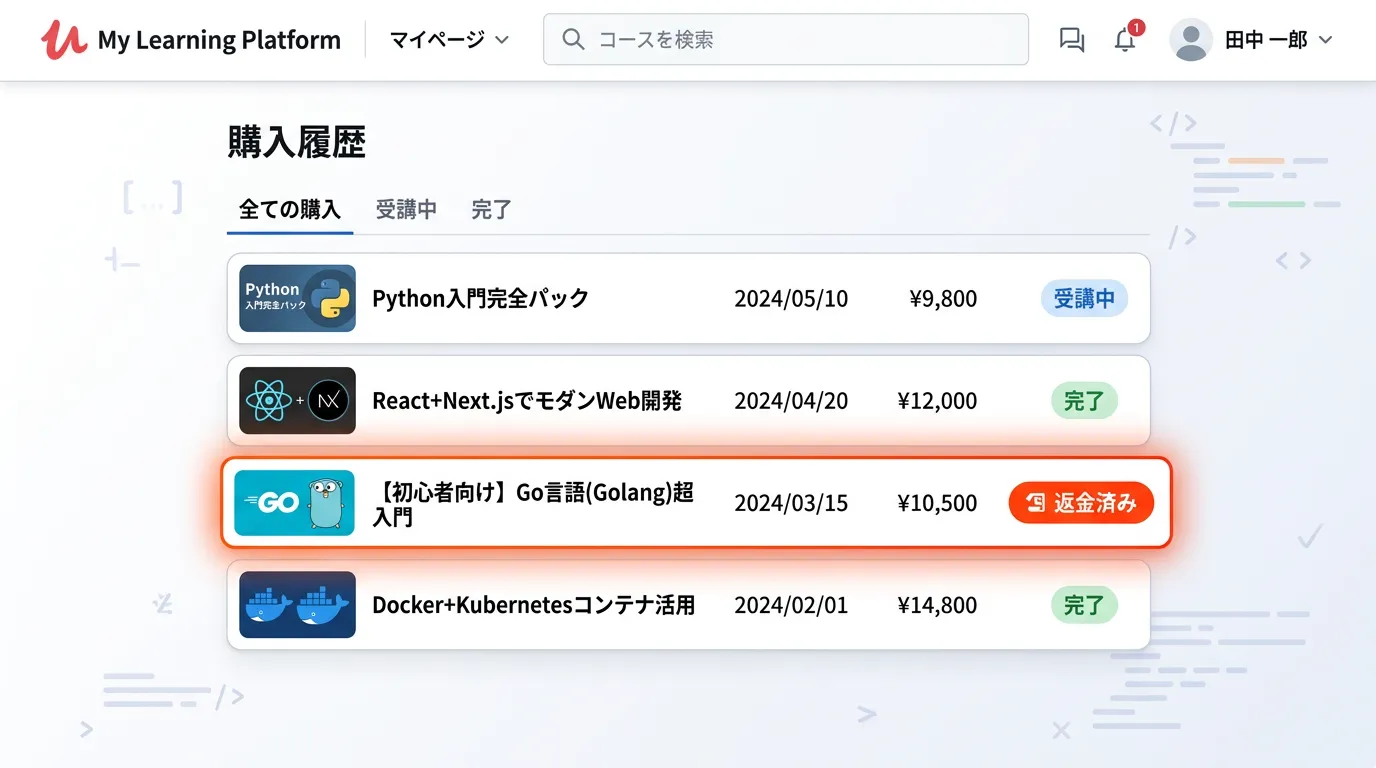Switch to the 全ての購入 tab
This screenshot has width=1376, height=768.
click(x=290, y=210)
